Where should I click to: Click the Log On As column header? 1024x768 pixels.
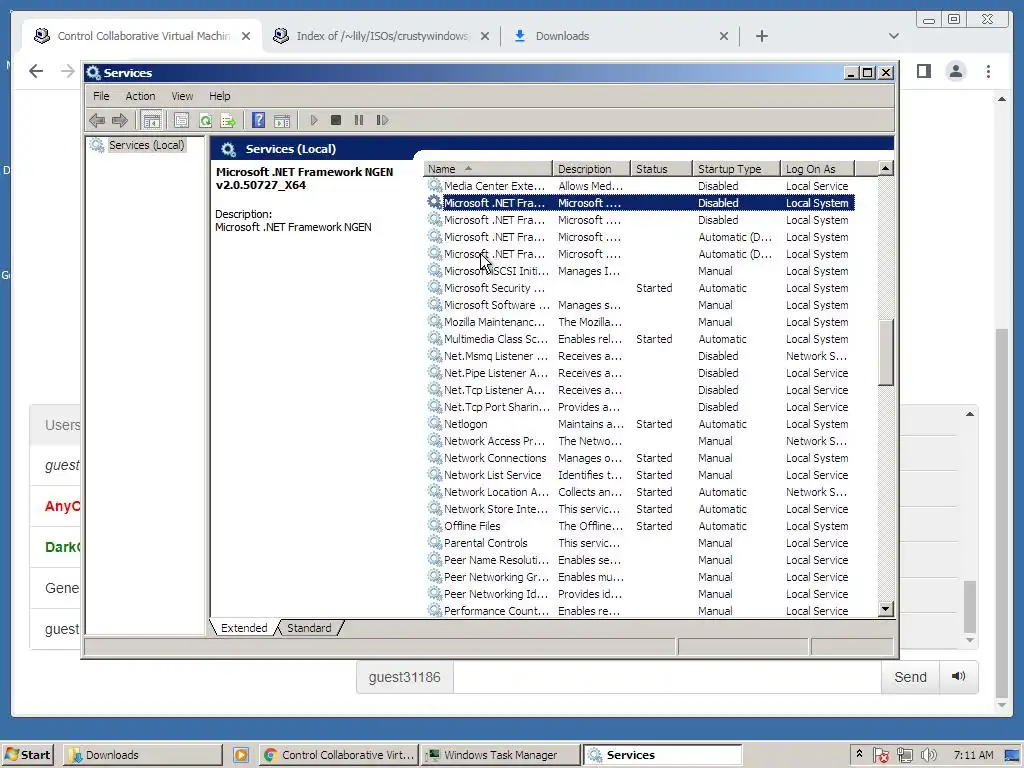817,168
